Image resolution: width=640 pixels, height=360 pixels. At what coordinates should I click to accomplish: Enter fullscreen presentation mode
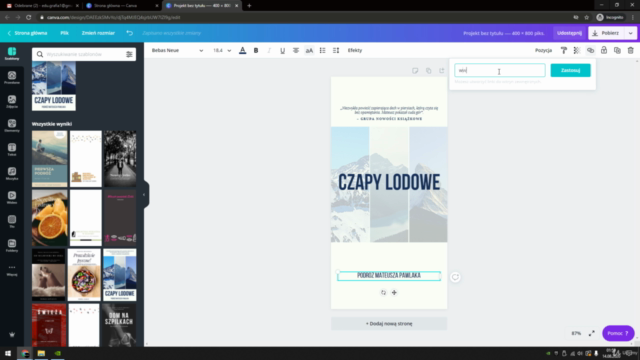[591, 333]
